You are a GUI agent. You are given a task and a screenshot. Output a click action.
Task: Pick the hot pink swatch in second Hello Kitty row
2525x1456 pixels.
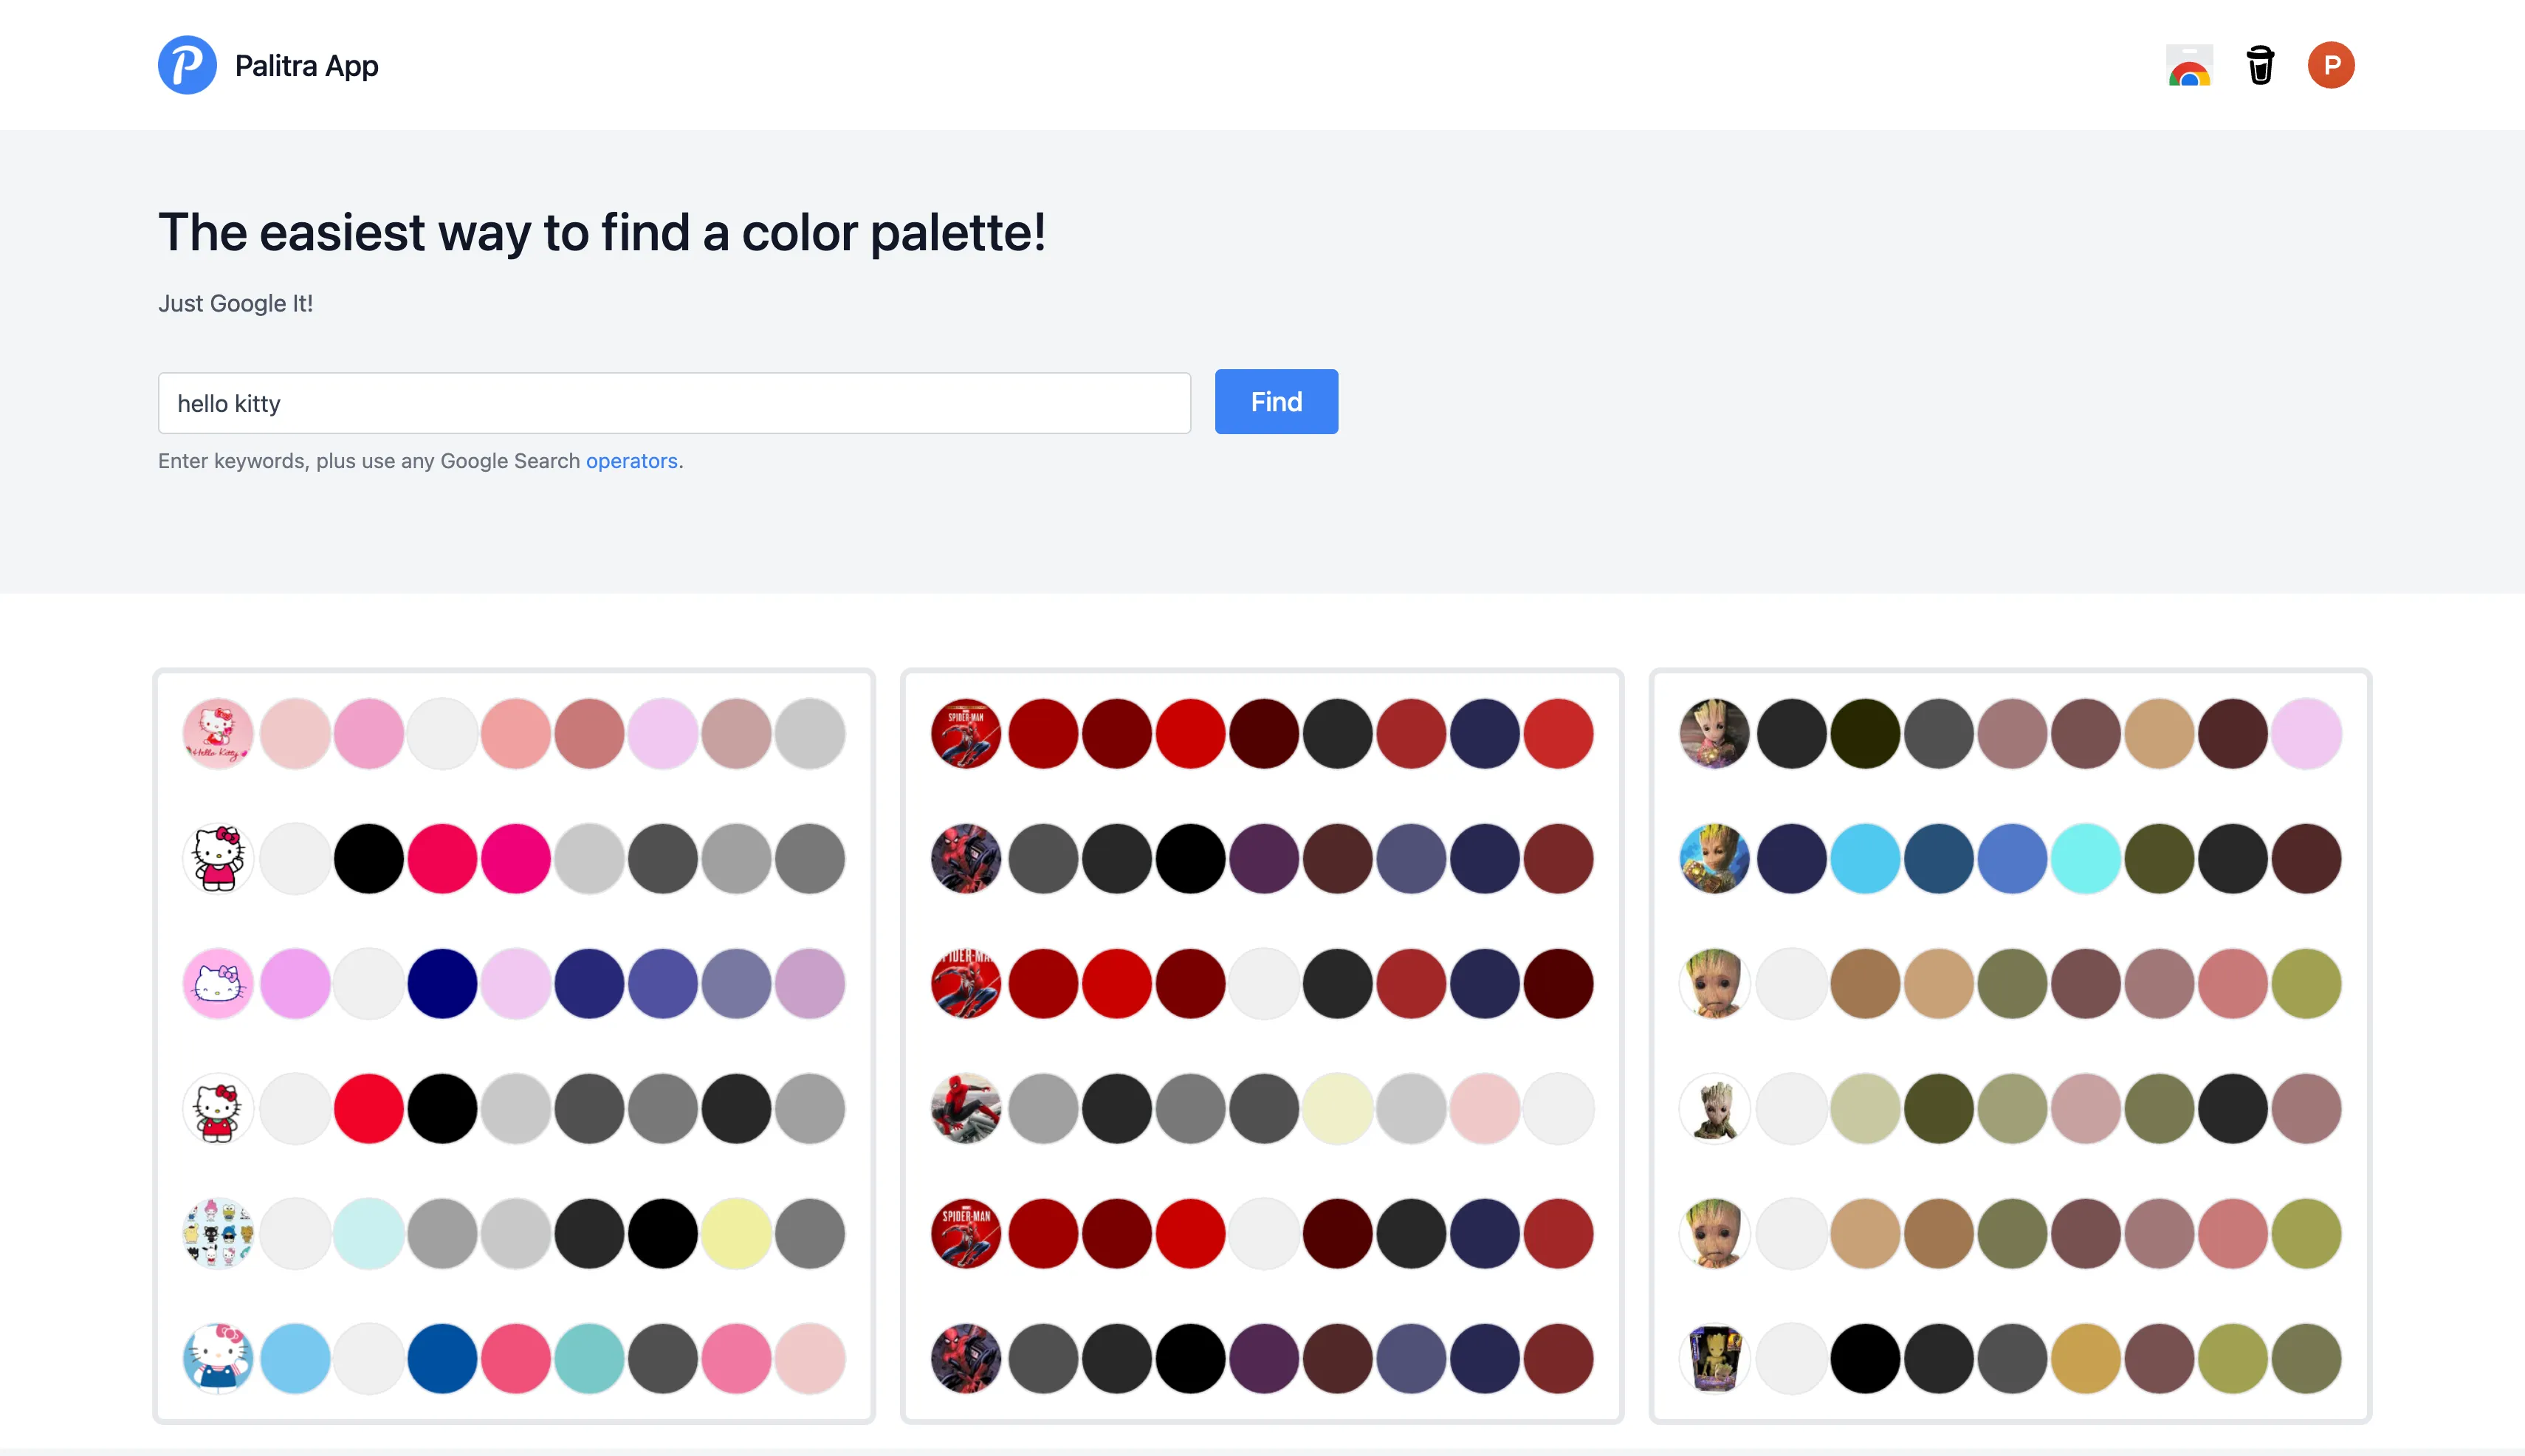pyautogui.click(x=516, y=858)
